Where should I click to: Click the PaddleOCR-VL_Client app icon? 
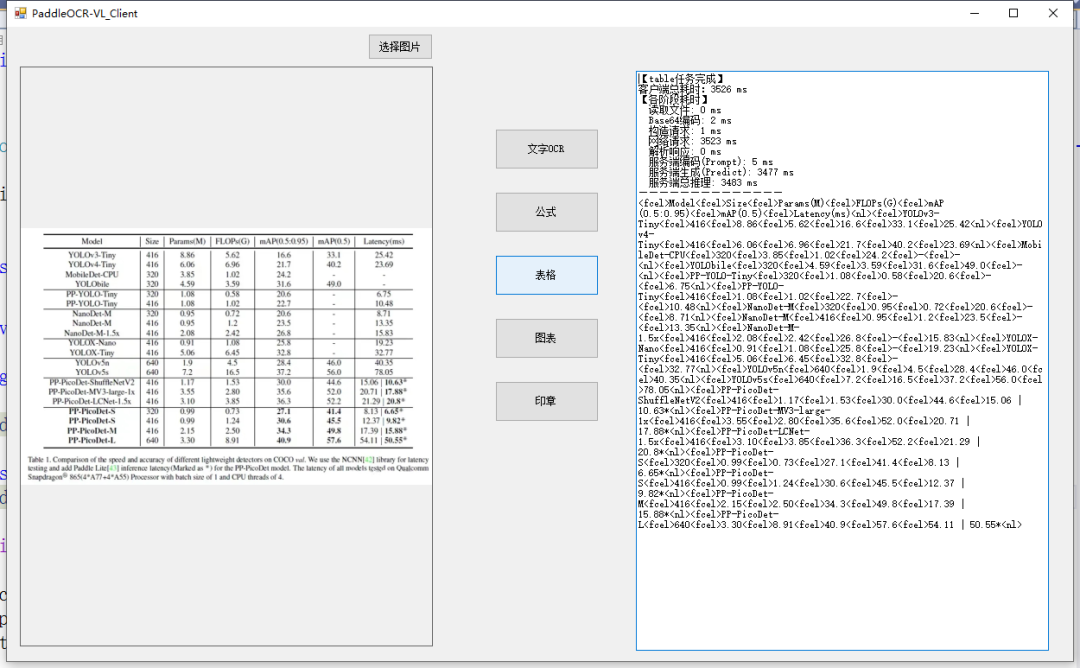pos(20,13)
